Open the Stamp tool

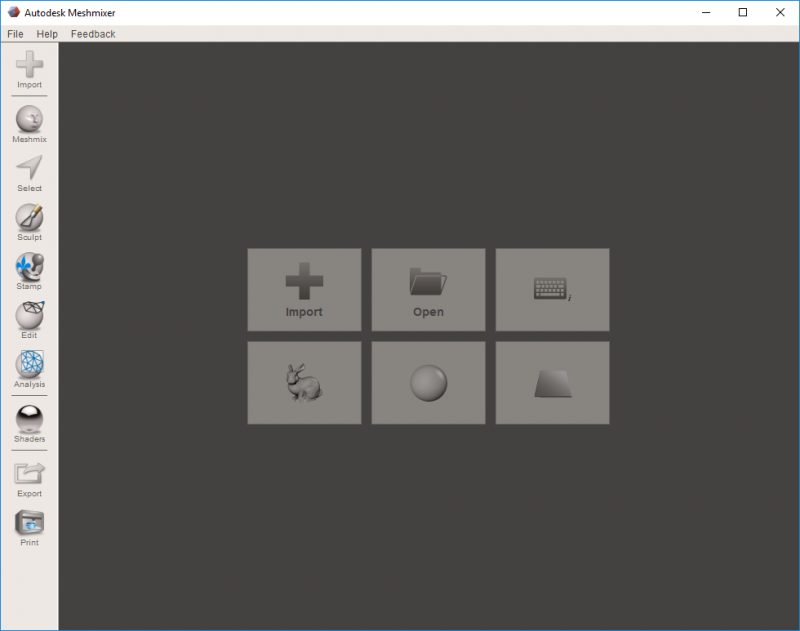click(x=29, y=271)
